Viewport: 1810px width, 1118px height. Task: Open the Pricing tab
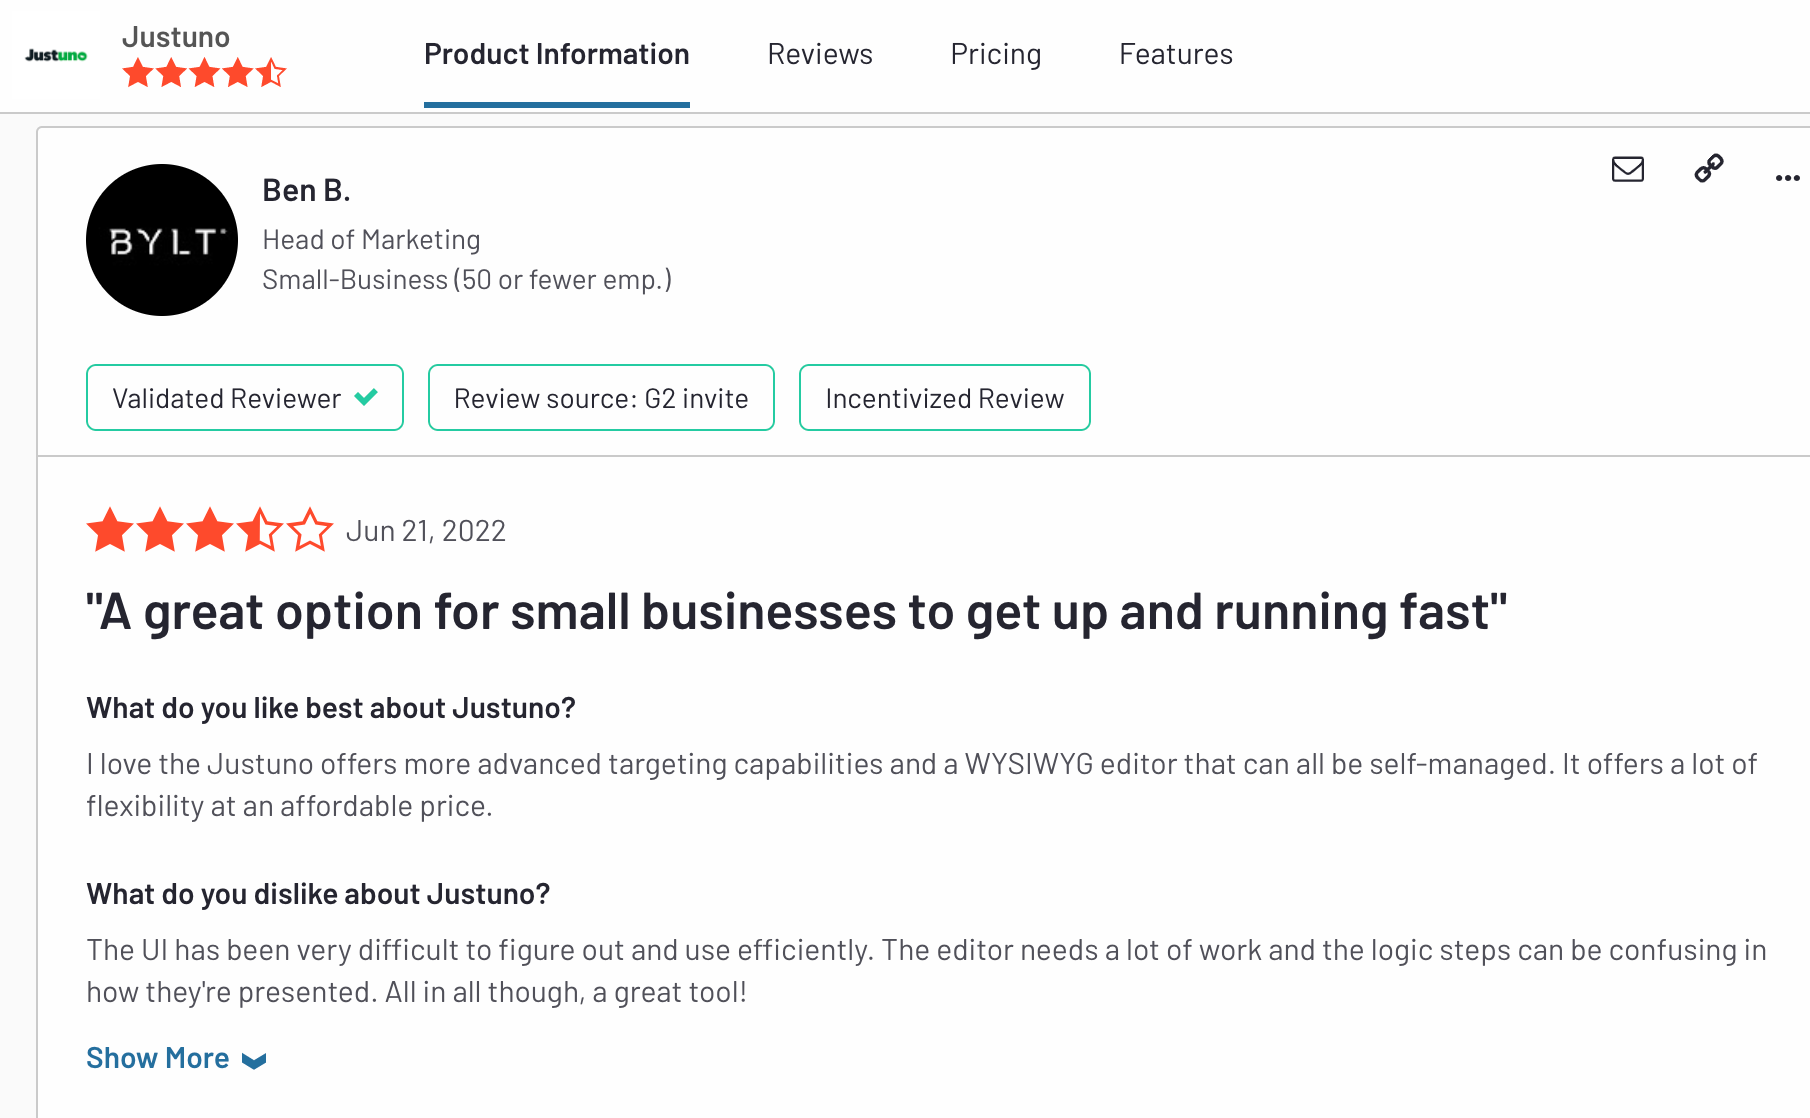click(x=995, y=54)
